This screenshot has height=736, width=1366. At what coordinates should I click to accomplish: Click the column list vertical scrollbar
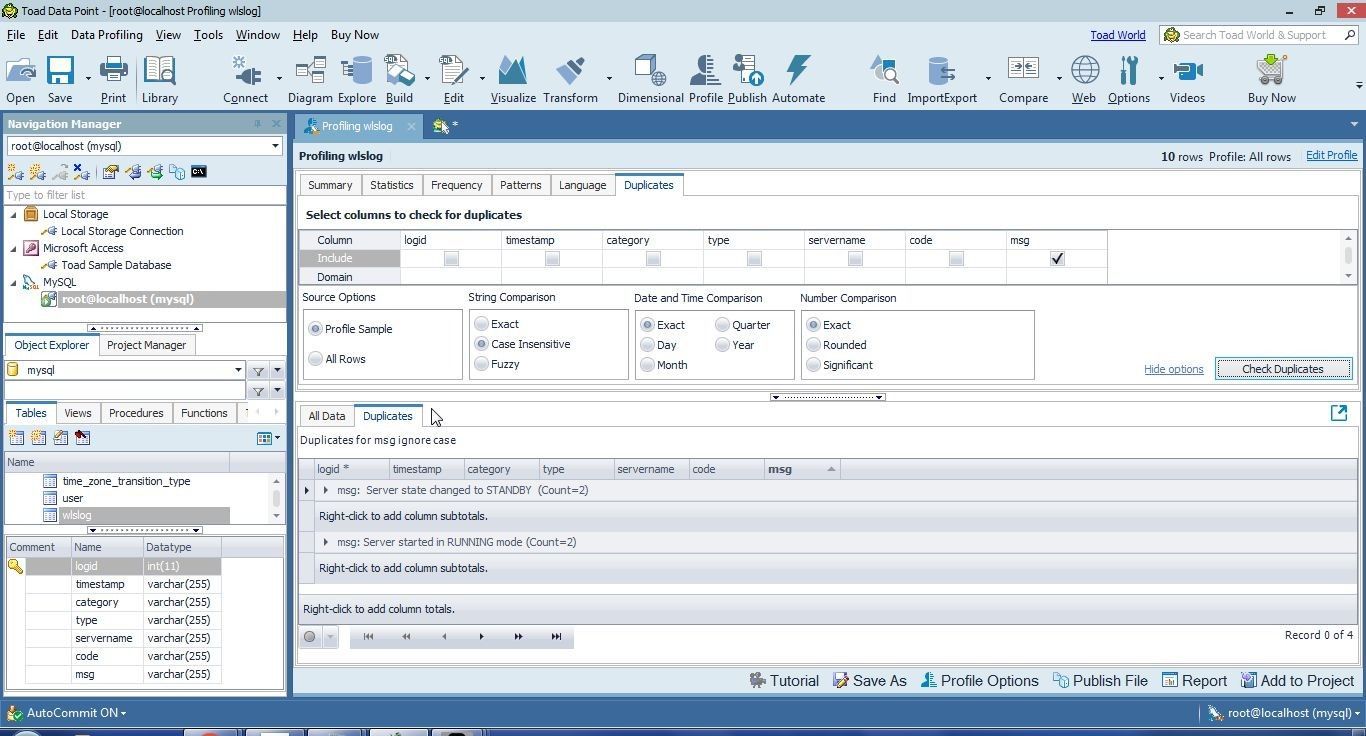(1348, 257)
